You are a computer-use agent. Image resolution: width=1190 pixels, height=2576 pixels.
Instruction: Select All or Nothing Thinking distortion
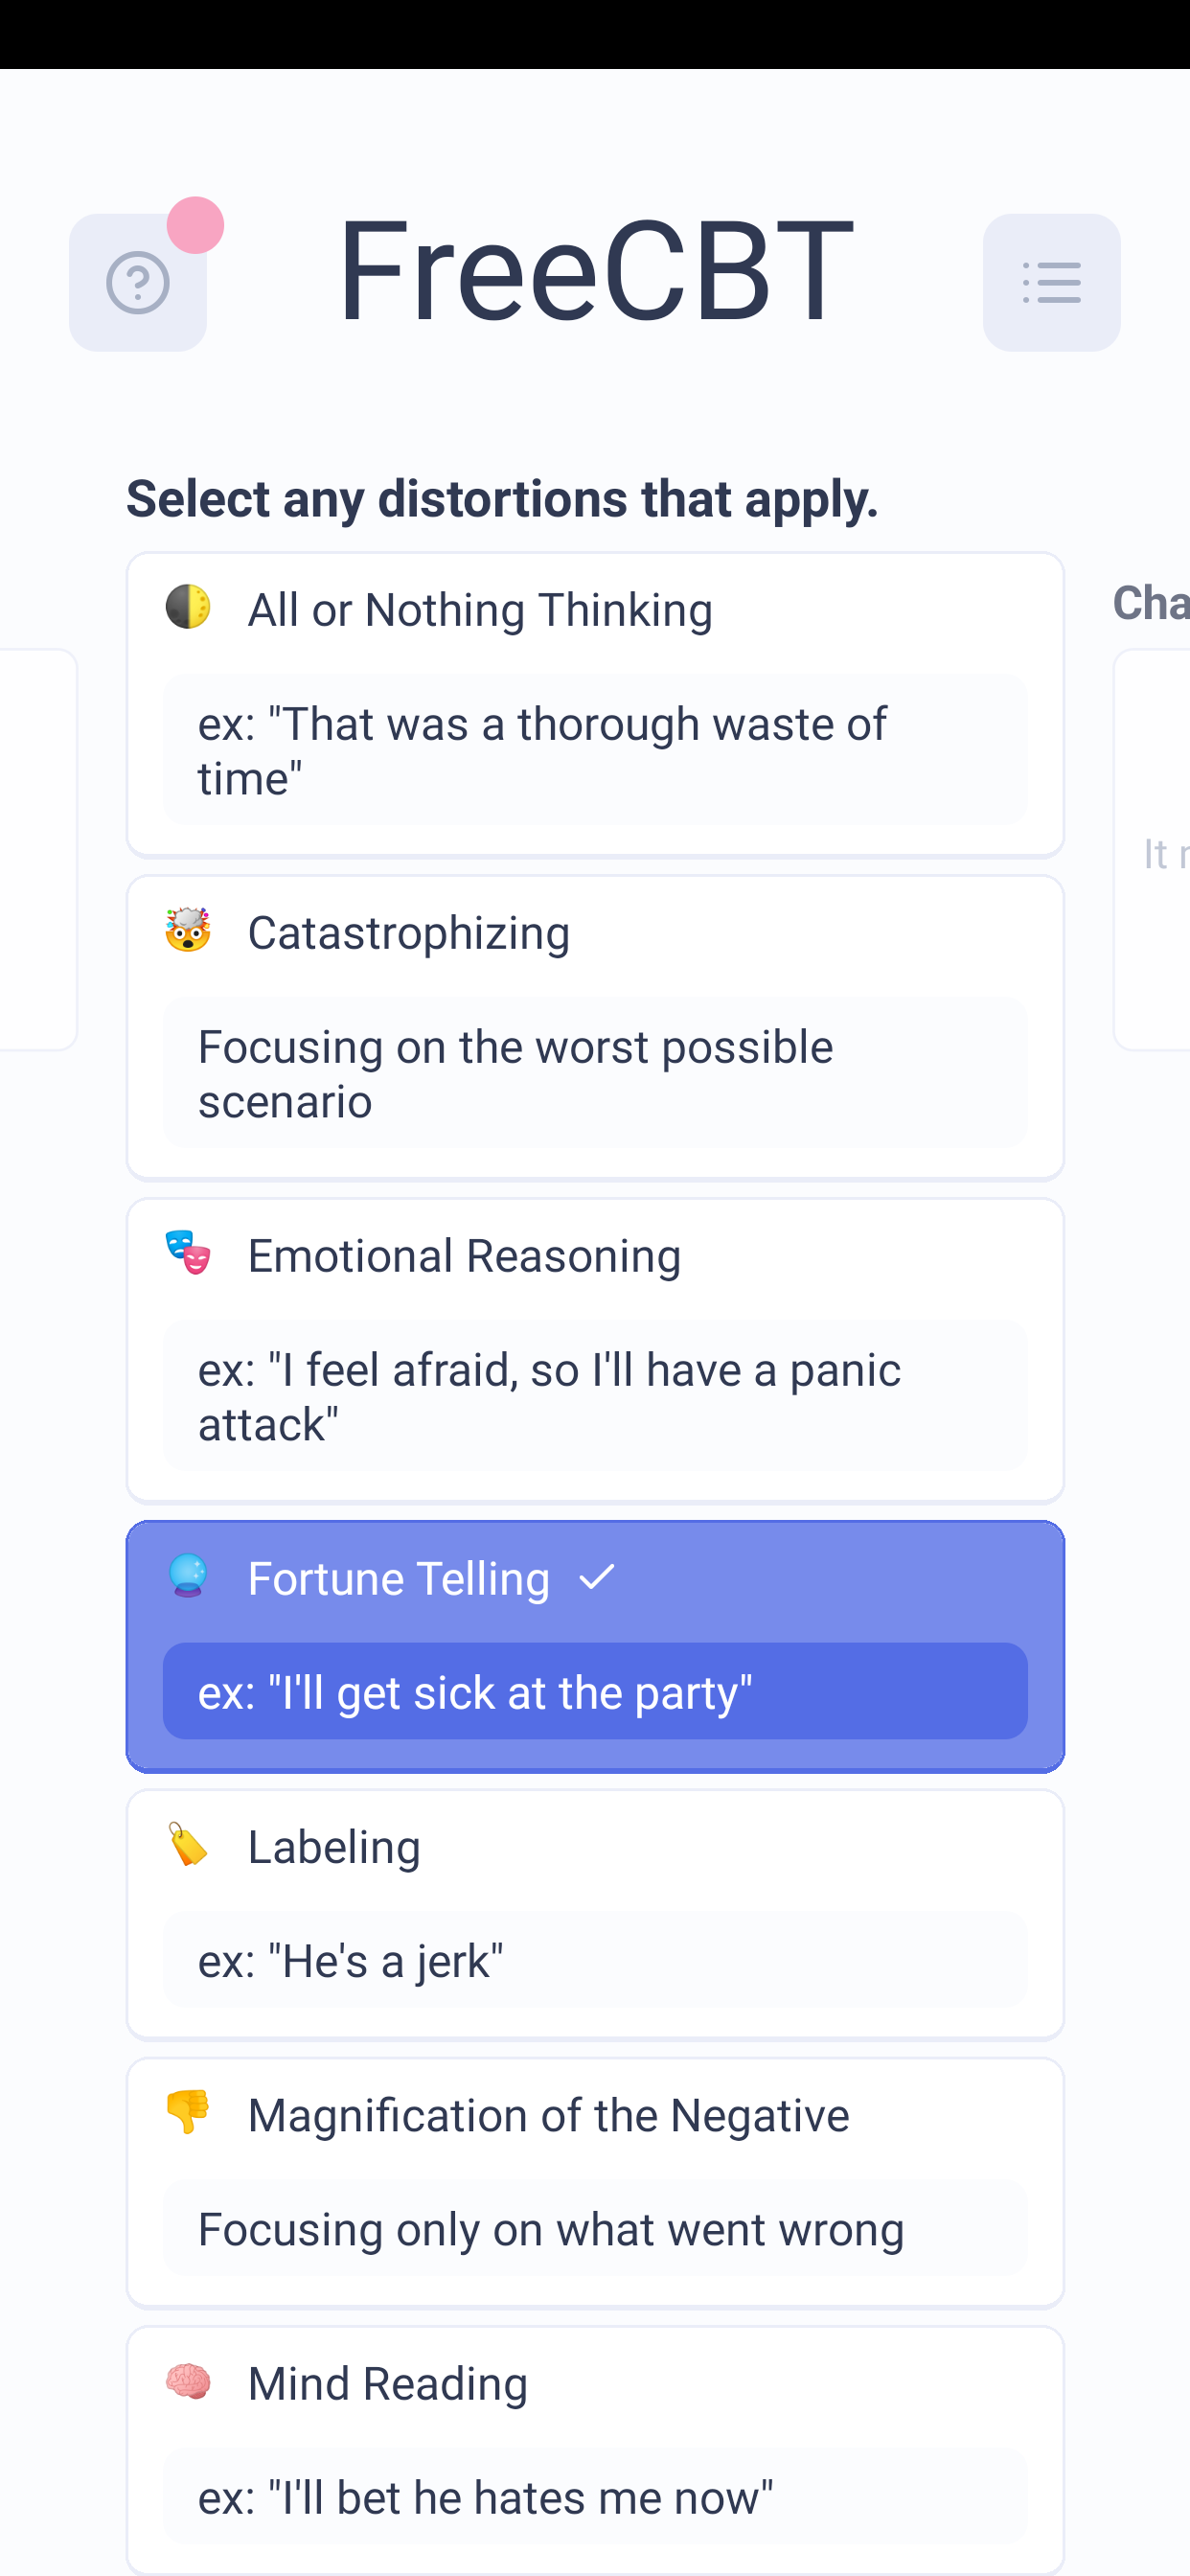pyautogui.click(x=595, y=705)
